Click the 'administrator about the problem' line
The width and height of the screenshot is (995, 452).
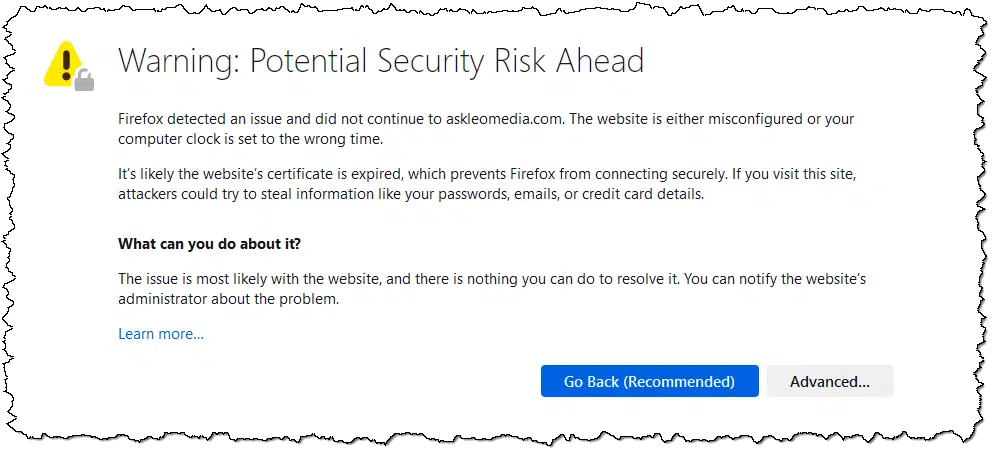pos(228,299)
